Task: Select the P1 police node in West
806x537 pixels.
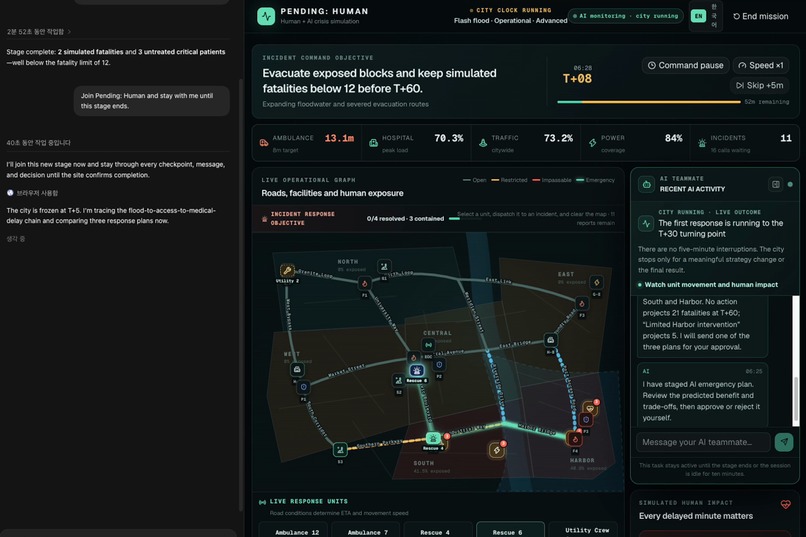Action: 303,386
